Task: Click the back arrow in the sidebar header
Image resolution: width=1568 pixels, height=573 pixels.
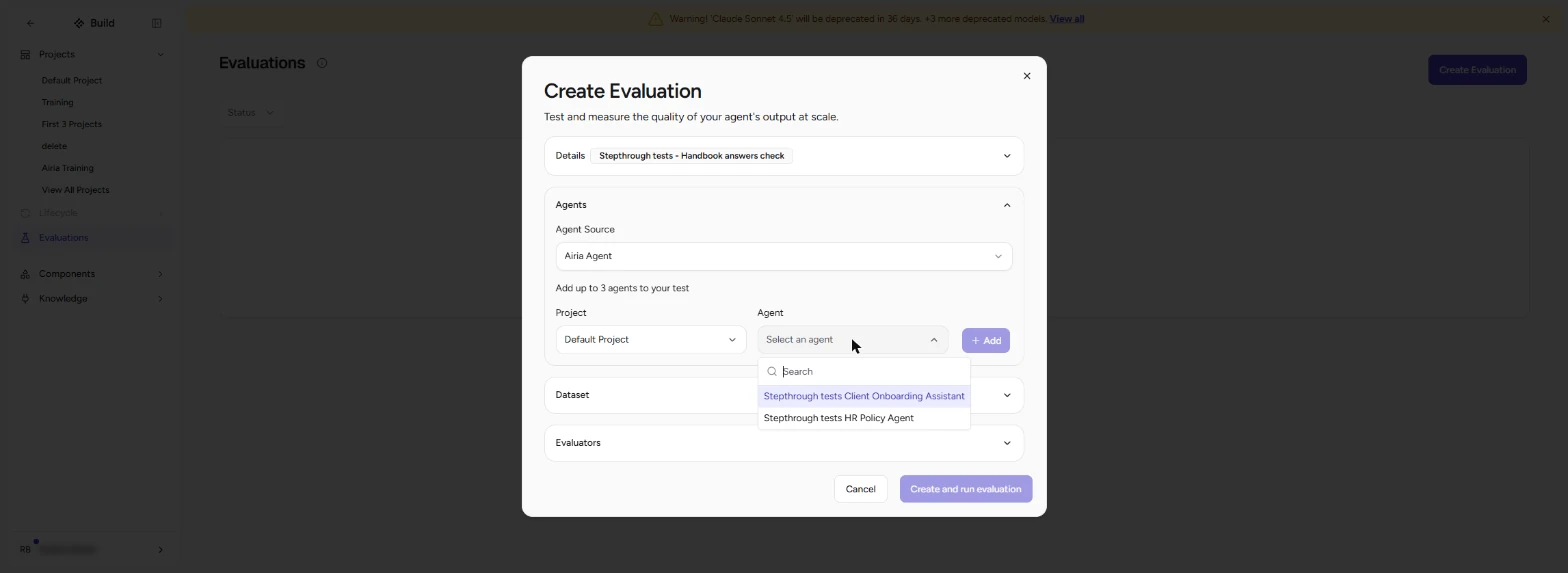Action: [30, 23]
